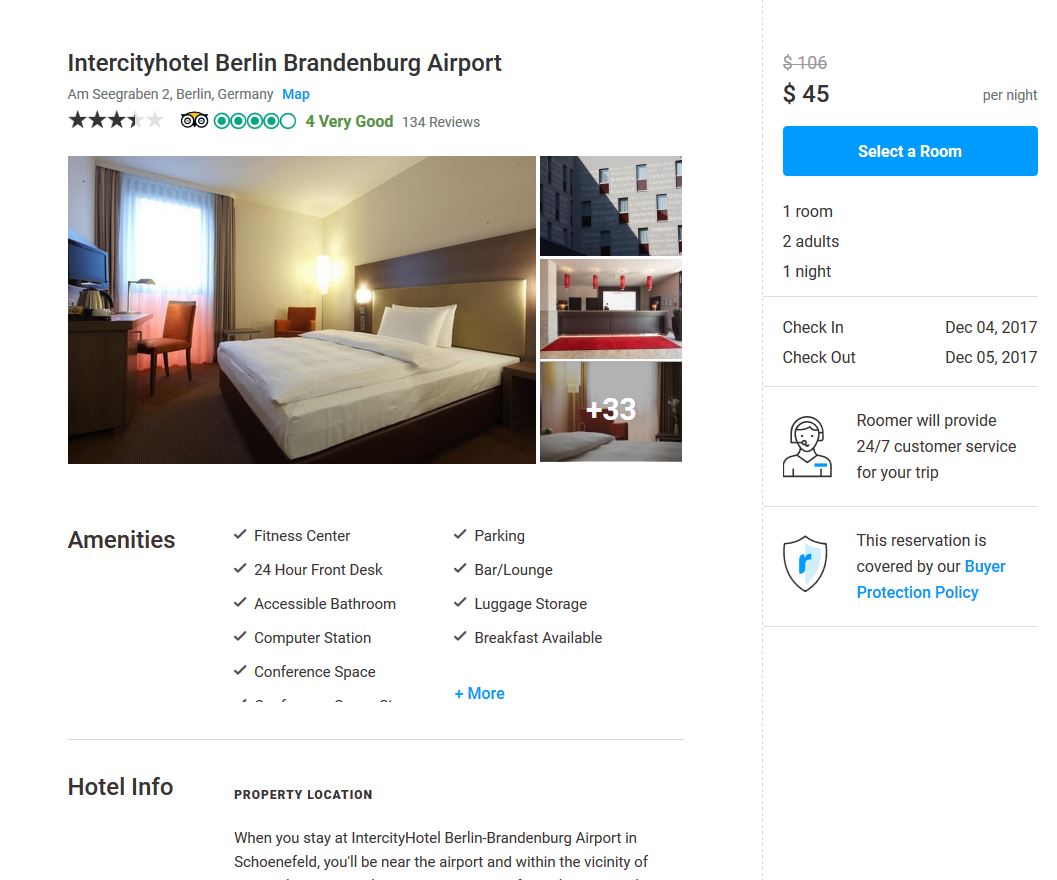The width and height of the screenshot is (1057, 880).
Task: Click the green TripAdvisor rating bubbles
Action: point(255,121)
